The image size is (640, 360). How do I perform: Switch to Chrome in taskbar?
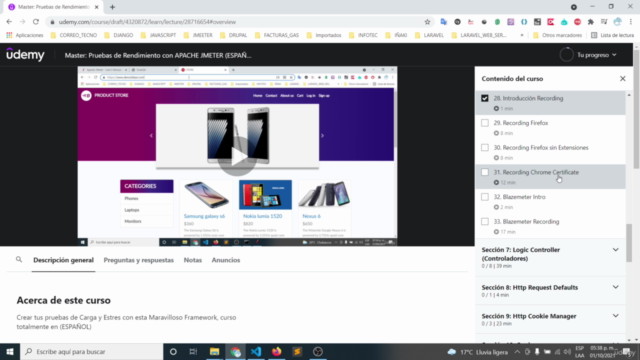point(235,351)
